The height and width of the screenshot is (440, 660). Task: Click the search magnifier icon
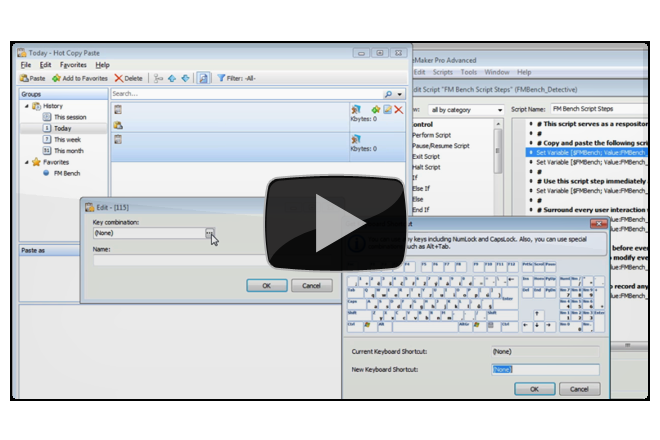388,93
